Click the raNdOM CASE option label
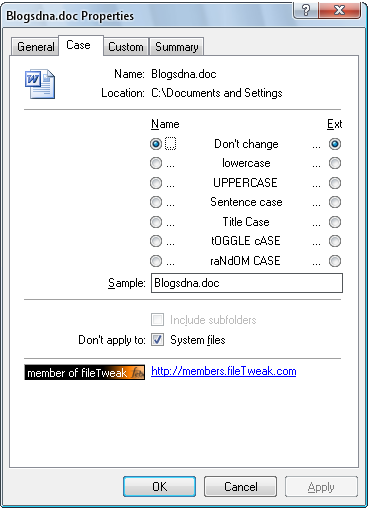Viewport: 368px width, 508px height. point(245,261)
